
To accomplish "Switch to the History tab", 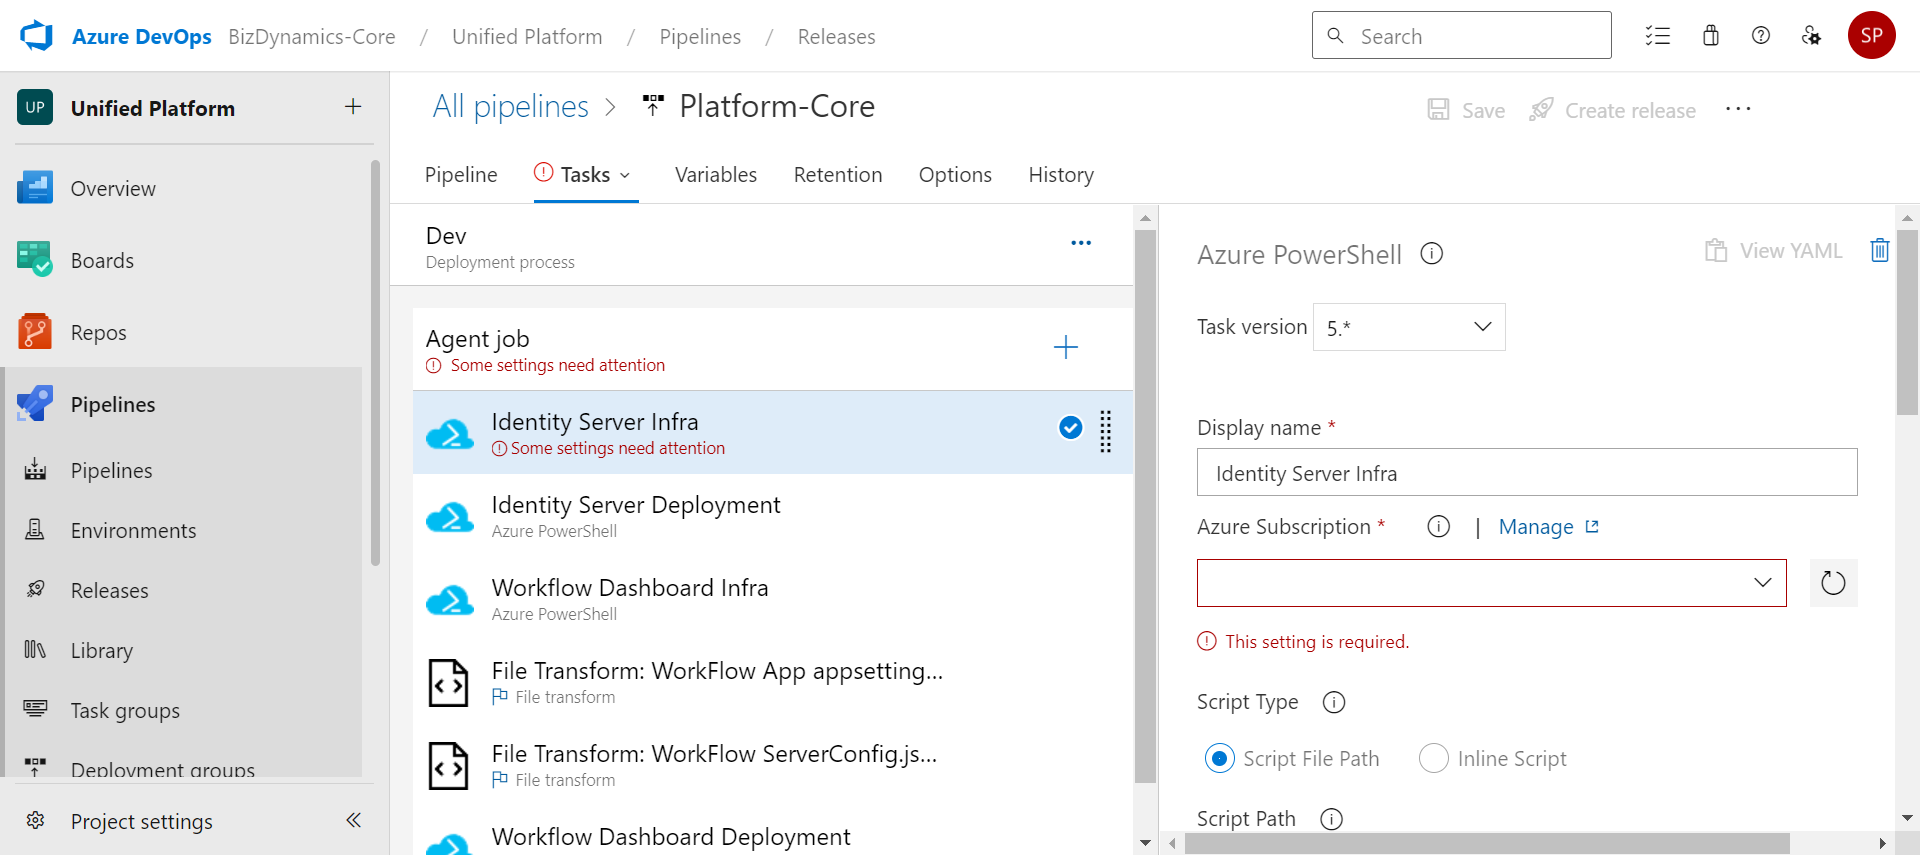I will click(x=1061, y=175).
